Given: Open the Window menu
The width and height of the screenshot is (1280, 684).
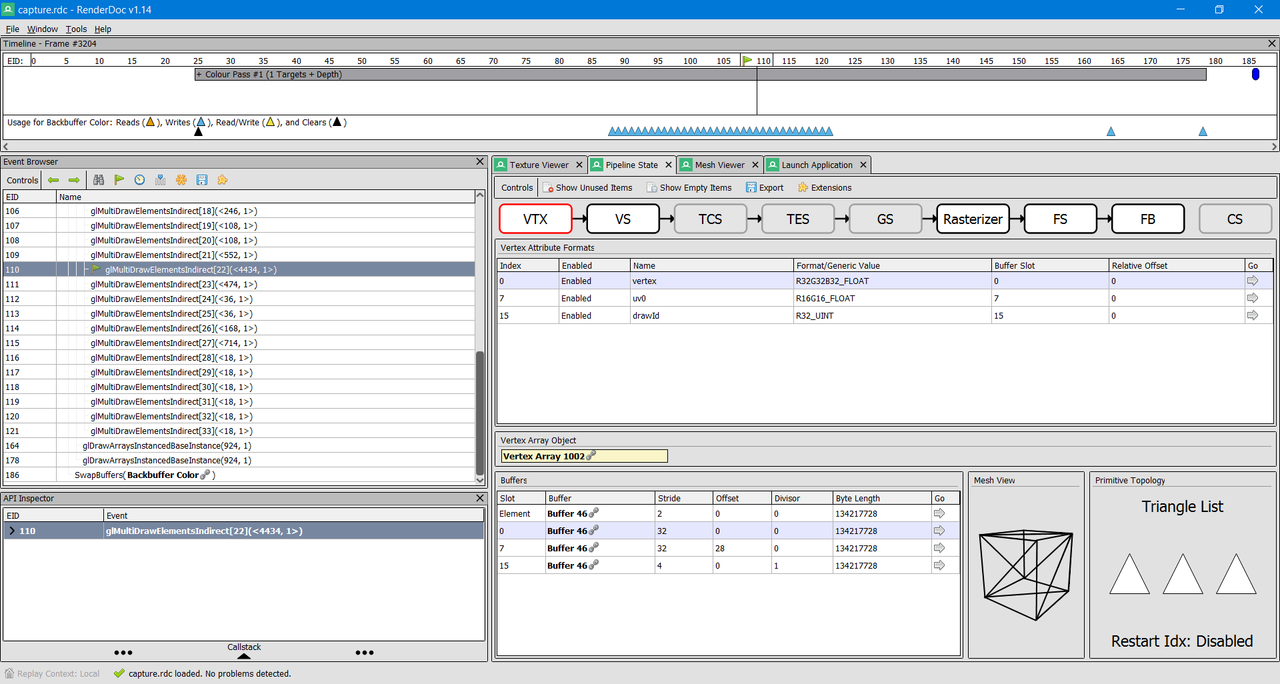Looking at the screenshot, I should [x=43, y=29].
